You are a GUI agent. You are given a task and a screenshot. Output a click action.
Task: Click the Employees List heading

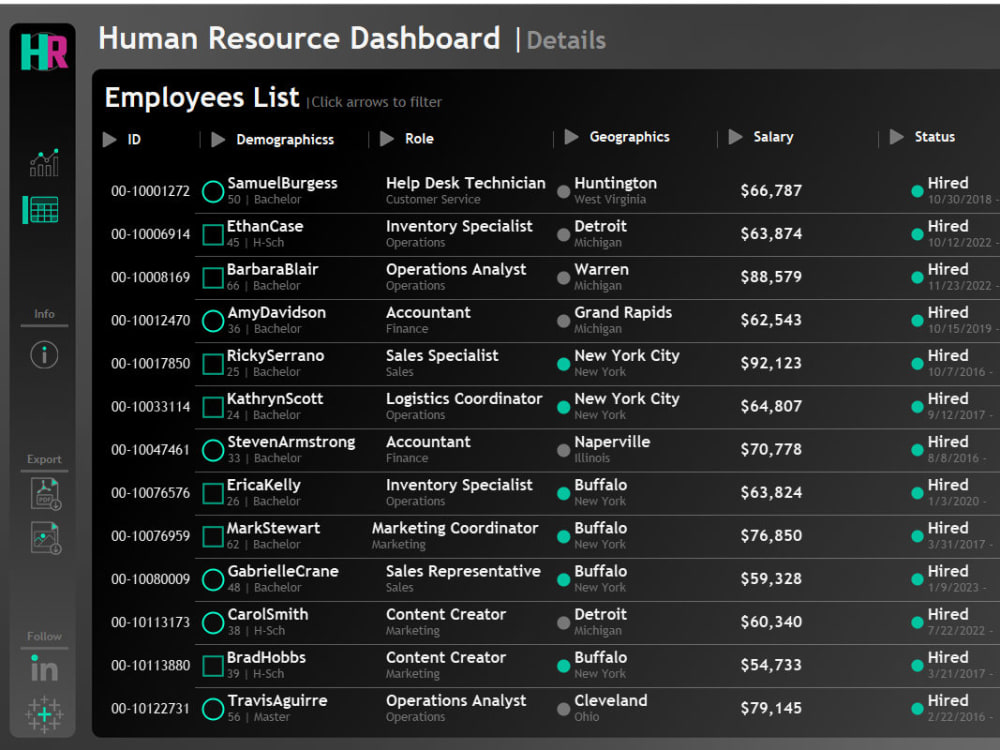point(201,97)
